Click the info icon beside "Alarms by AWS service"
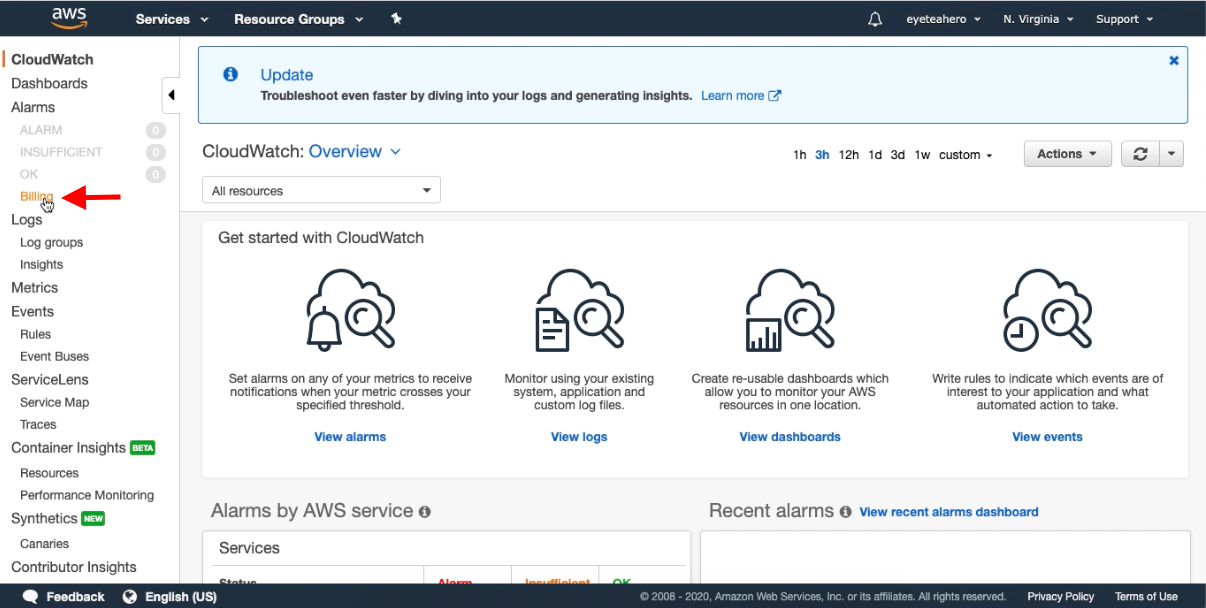 (x=425, y=511)
